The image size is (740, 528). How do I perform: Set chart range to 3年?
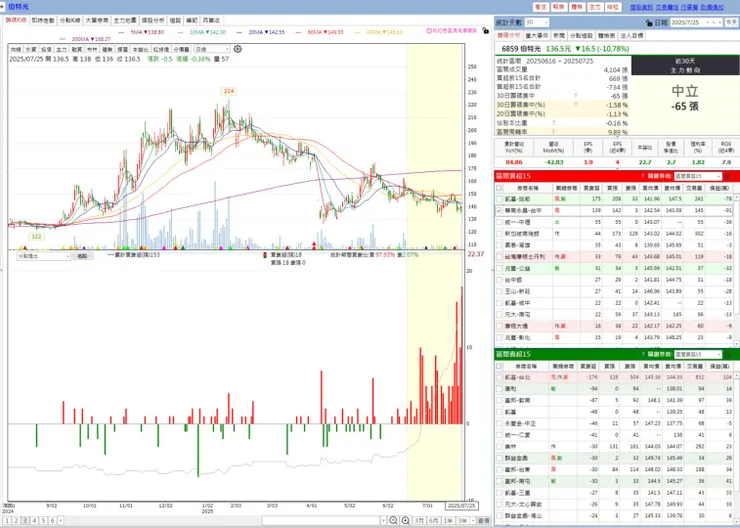point(462,520)
